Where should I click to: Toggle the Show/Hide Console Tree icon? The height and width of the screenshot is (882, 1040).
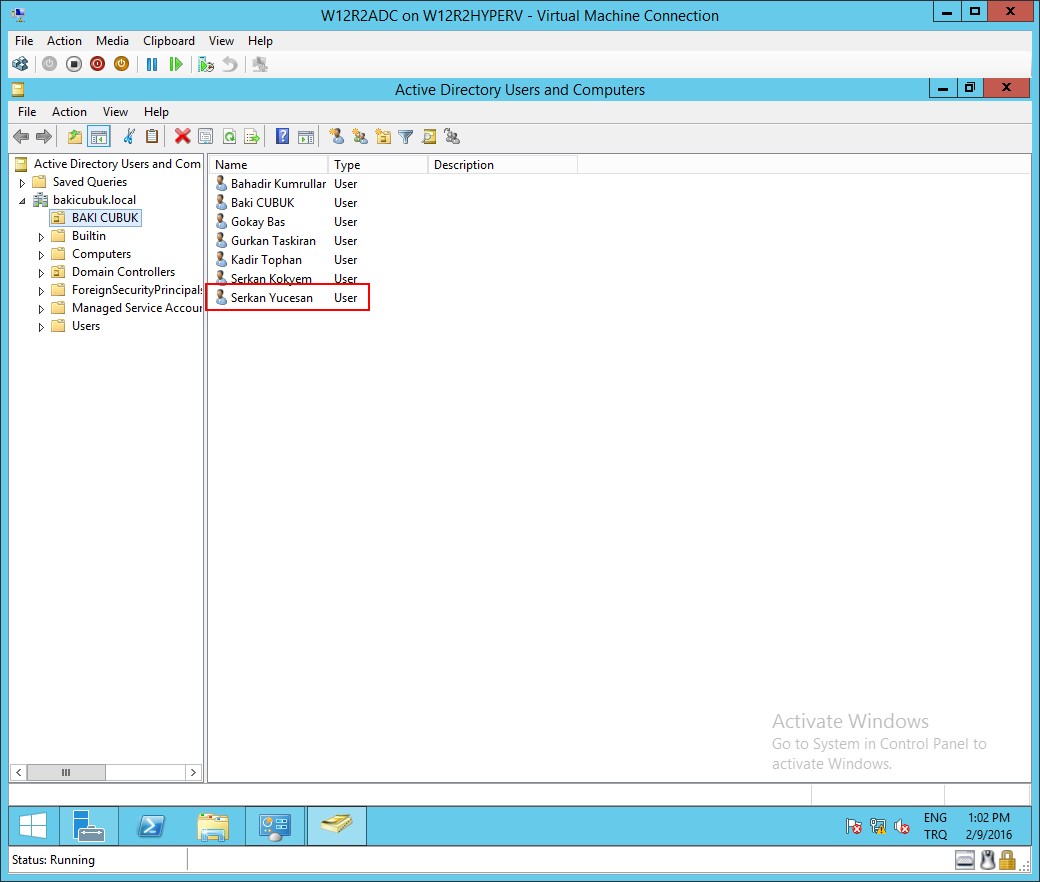[x=99, y=137]
